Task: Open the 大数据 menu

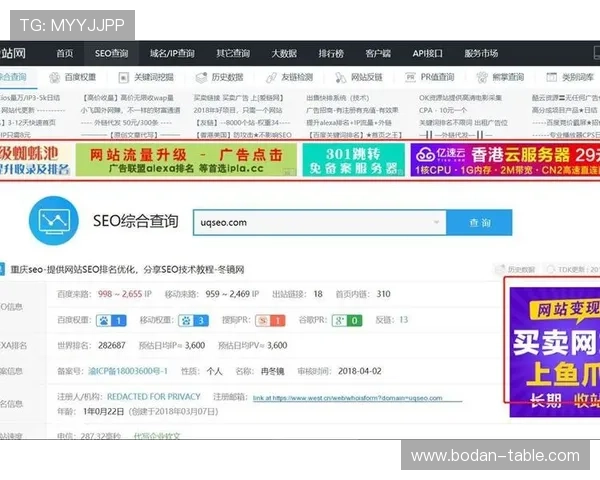Action: tap(284, 53)
